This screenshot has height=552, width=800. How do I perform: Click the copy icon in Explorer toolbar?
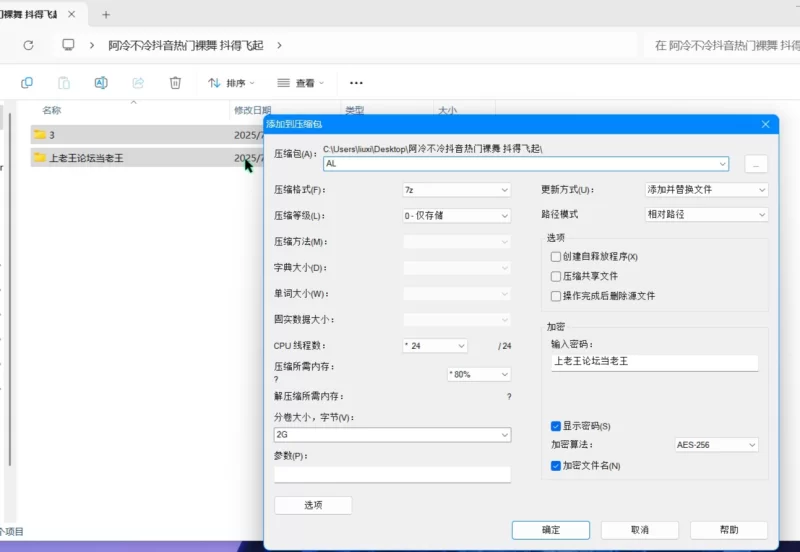click(x=27, y=83)
